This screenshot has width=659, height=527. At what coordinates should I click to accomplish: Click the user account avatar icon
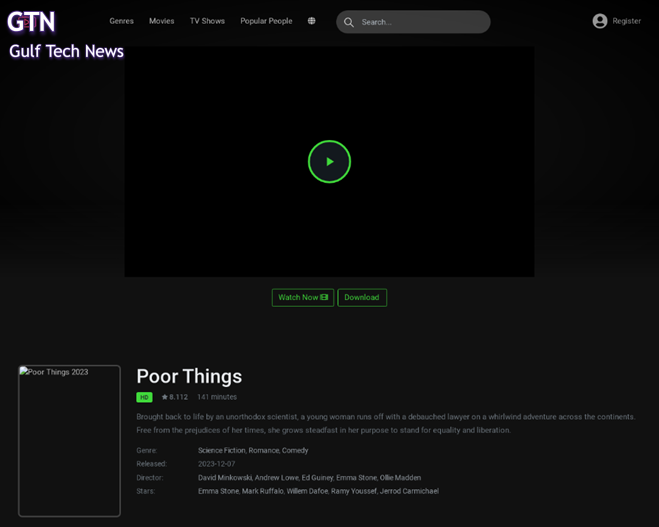600,21
